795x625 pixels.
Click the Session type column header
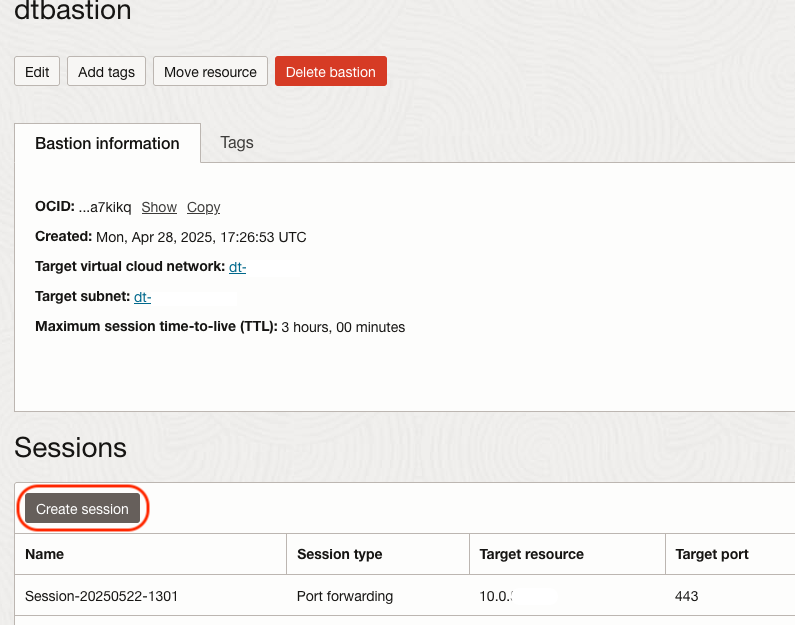click(x=339, y=554)
